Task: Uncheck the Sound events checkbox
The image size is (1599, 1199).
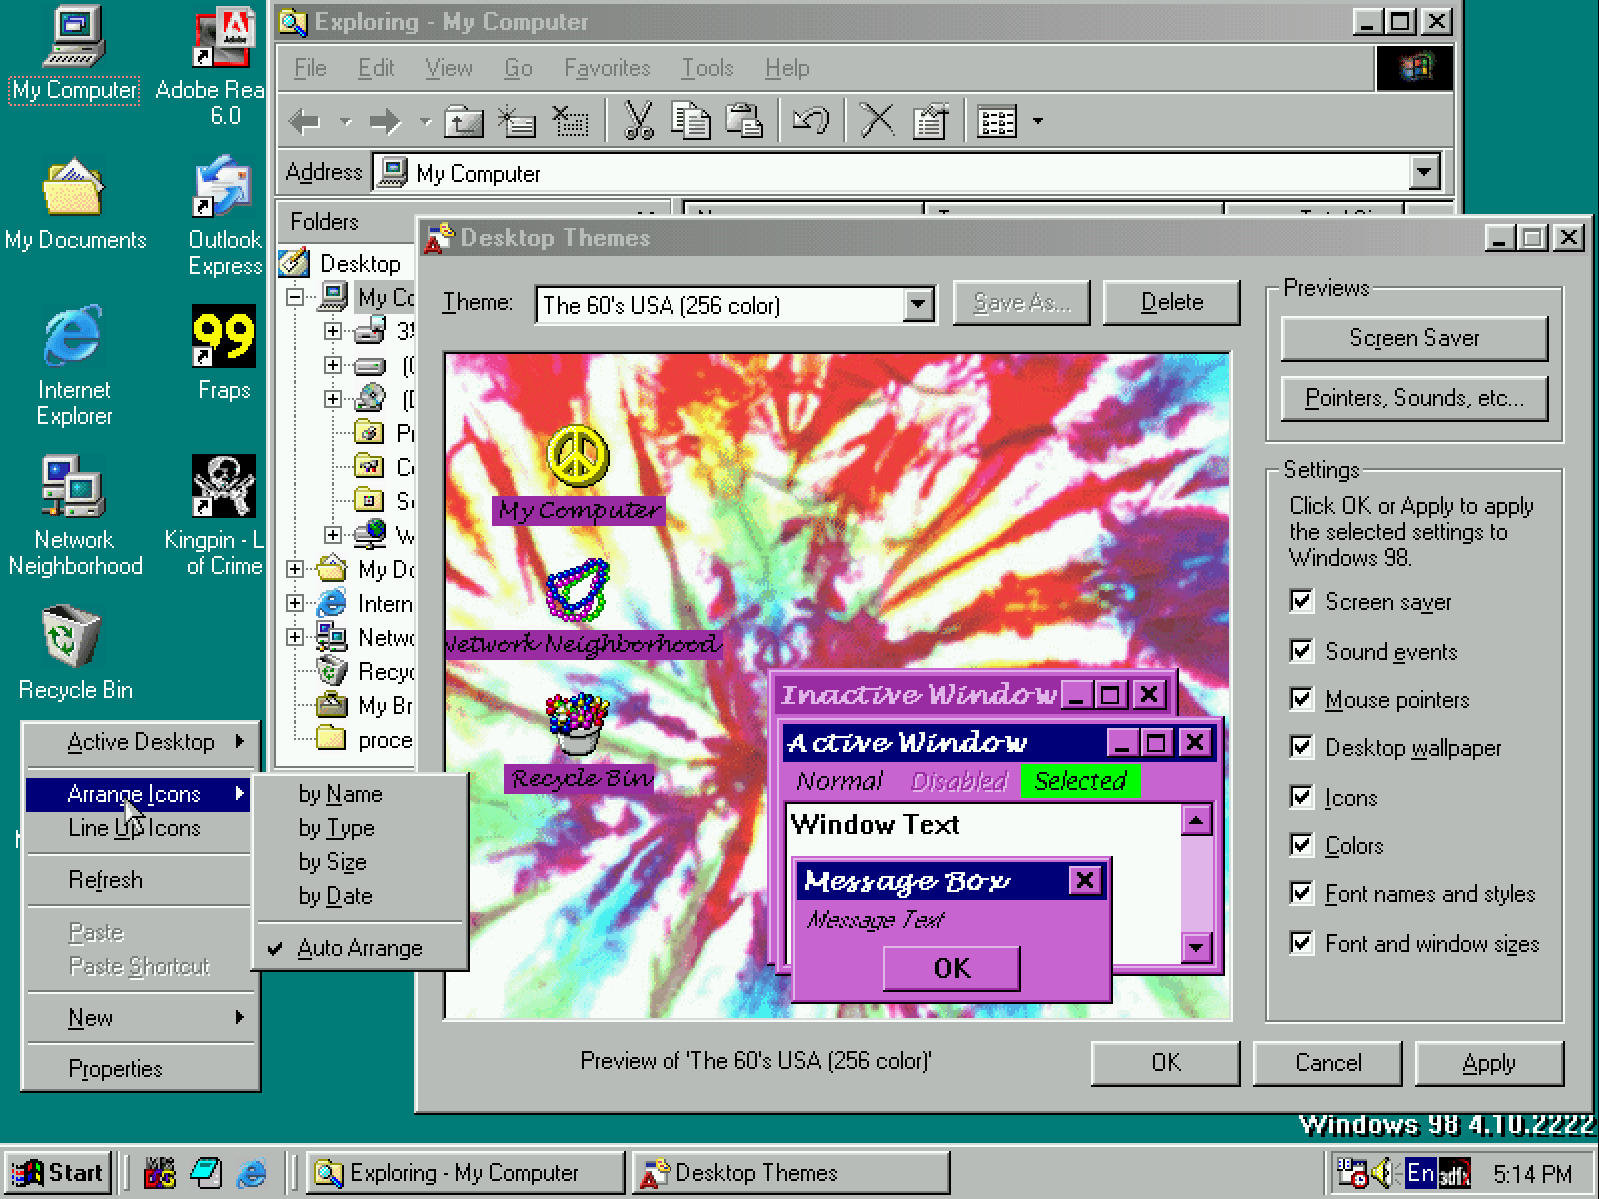Action: pyautogui.click(x=1301, y=651)
